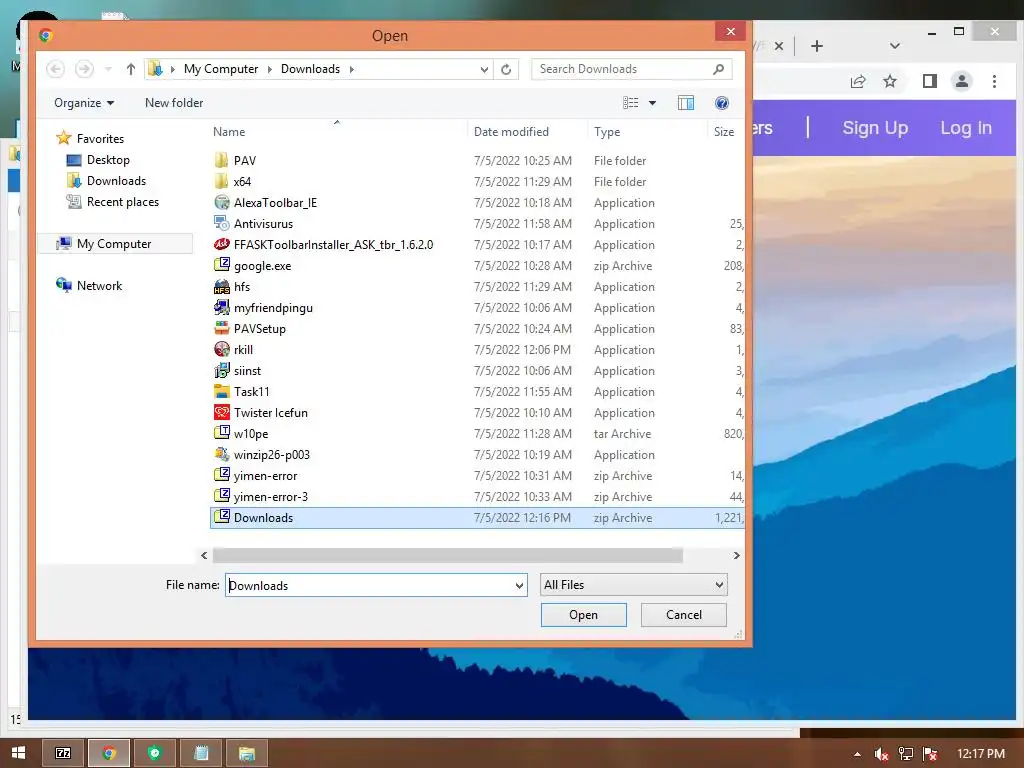Select Desktop in the Favorites list
The image size is (1024, 768).
pos(108,159)
